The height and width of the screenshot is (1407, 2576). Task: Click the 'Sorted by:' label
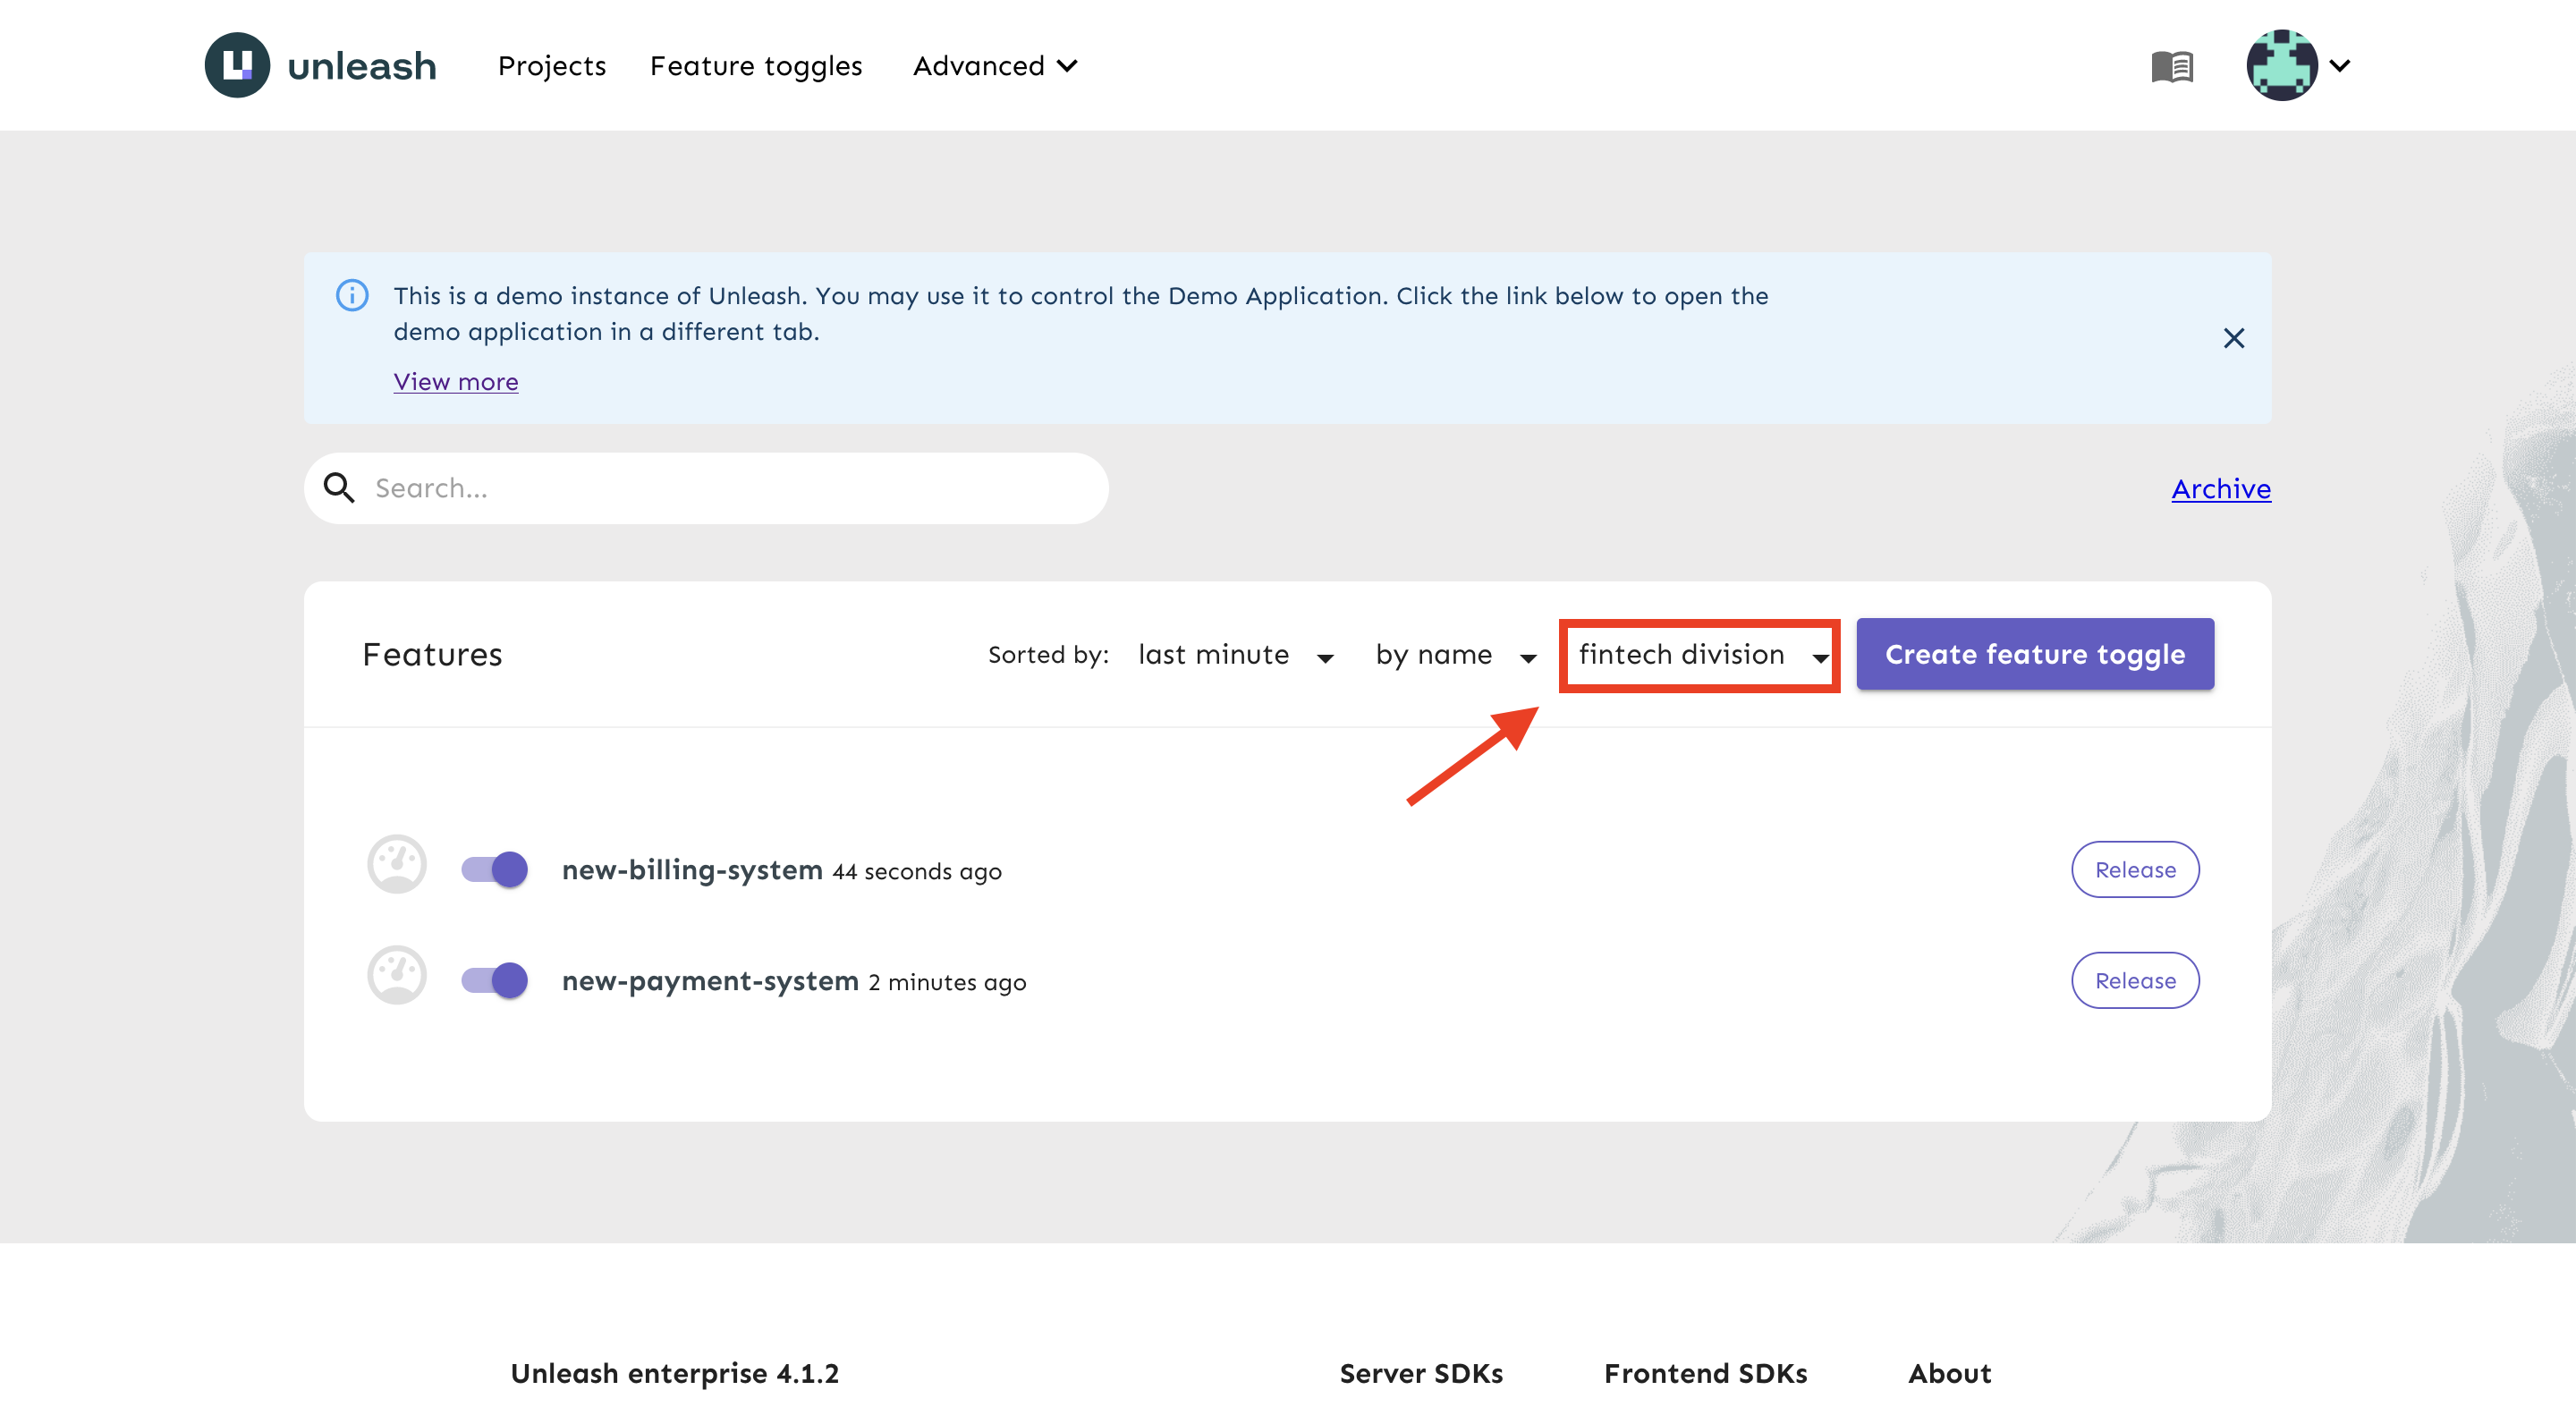[1048, 655]
